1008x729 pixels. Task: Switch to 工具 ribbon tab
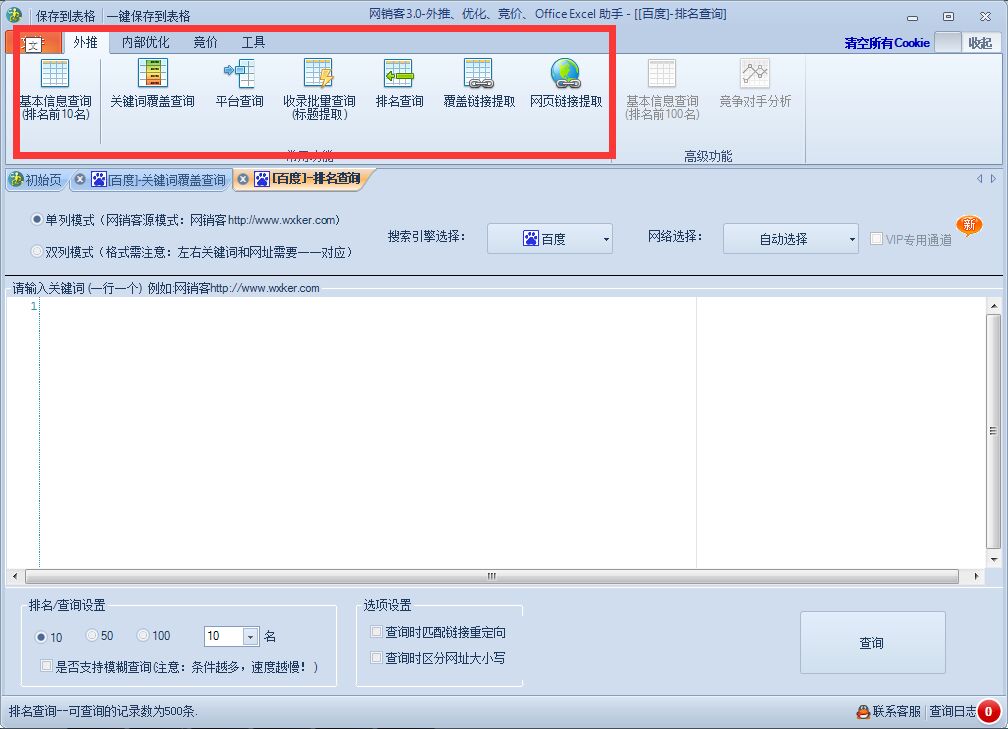tap(253, 42)
